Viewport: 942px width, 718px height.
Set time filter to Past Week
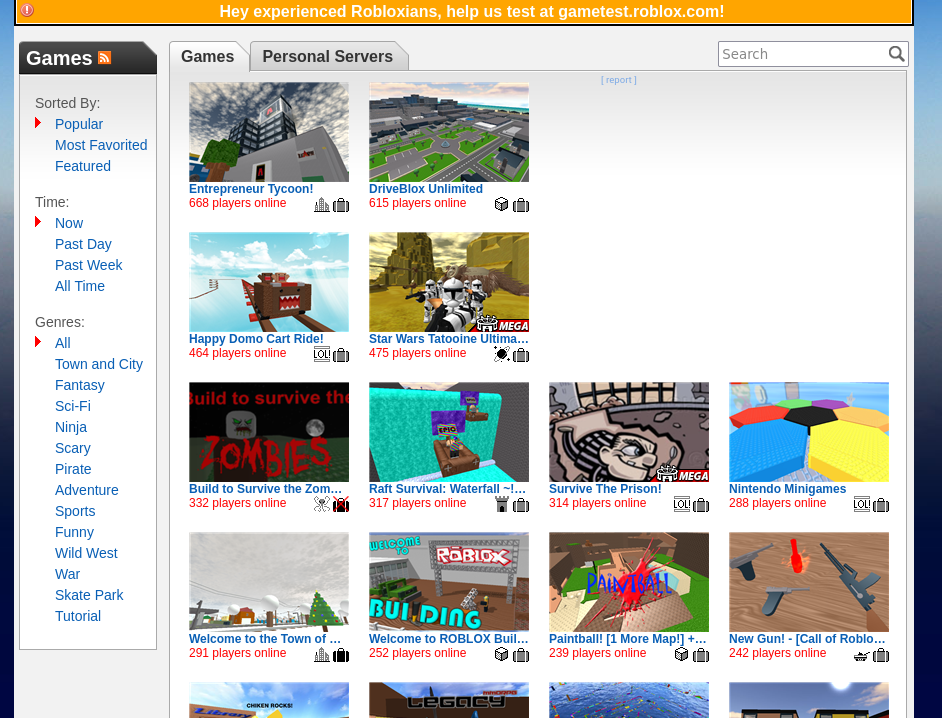pyautogui.click(x=89, y=265)
